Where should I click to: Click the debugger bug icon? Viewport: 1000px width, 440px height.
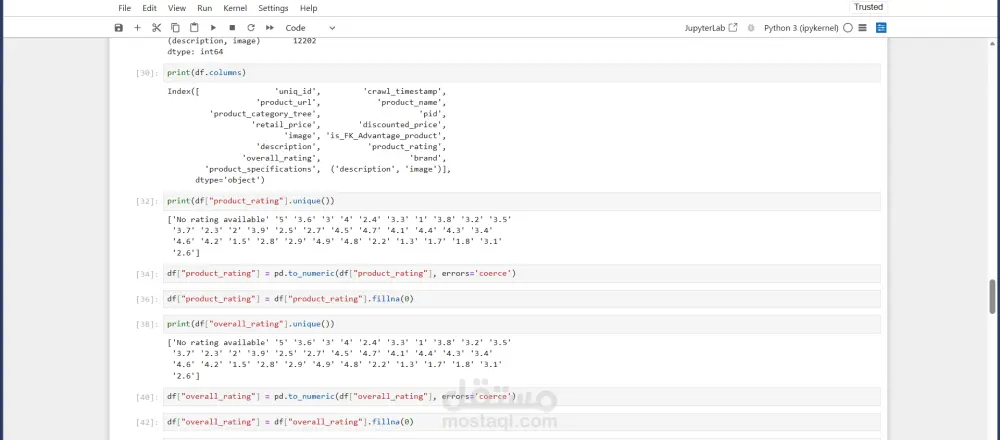(x=751, y=28)
